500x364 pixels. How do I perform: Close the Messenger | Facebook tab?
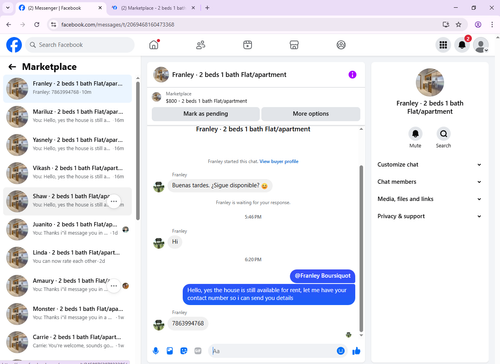(x=100, y=8)
